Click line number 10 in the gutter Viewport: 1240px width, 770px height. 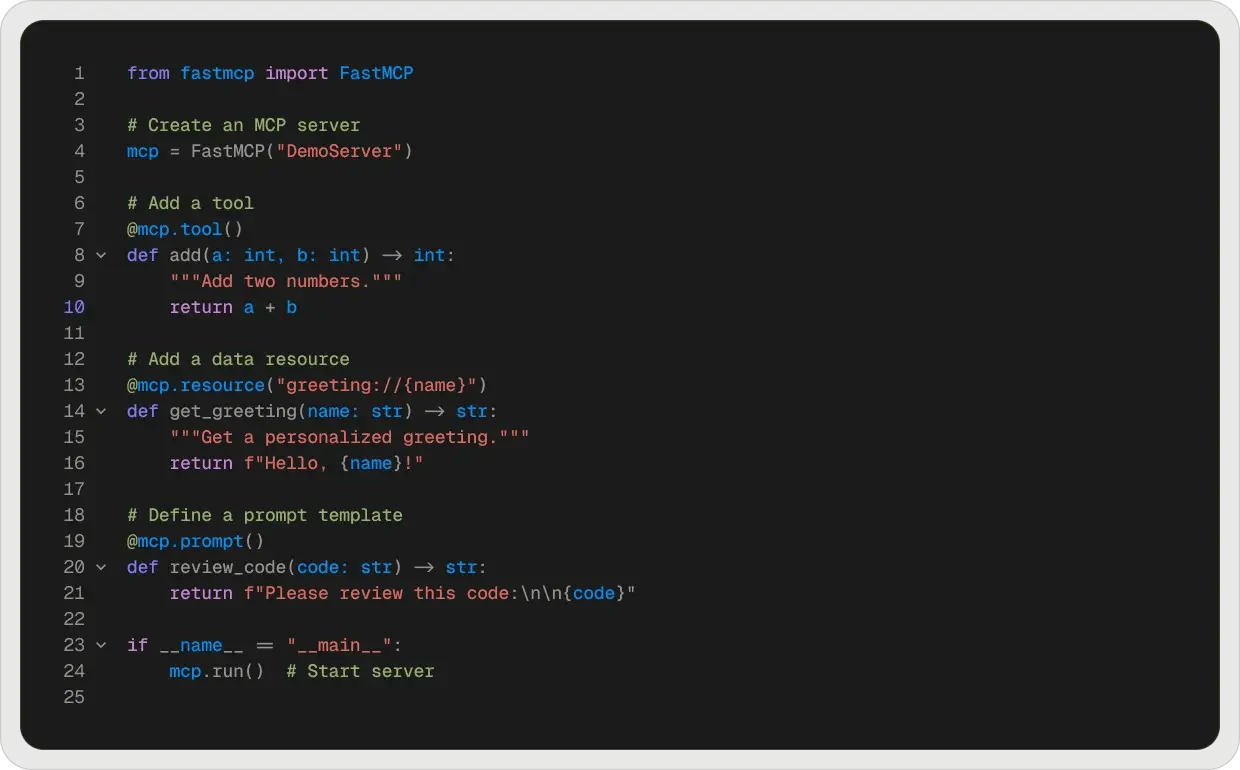click(74, 307)
